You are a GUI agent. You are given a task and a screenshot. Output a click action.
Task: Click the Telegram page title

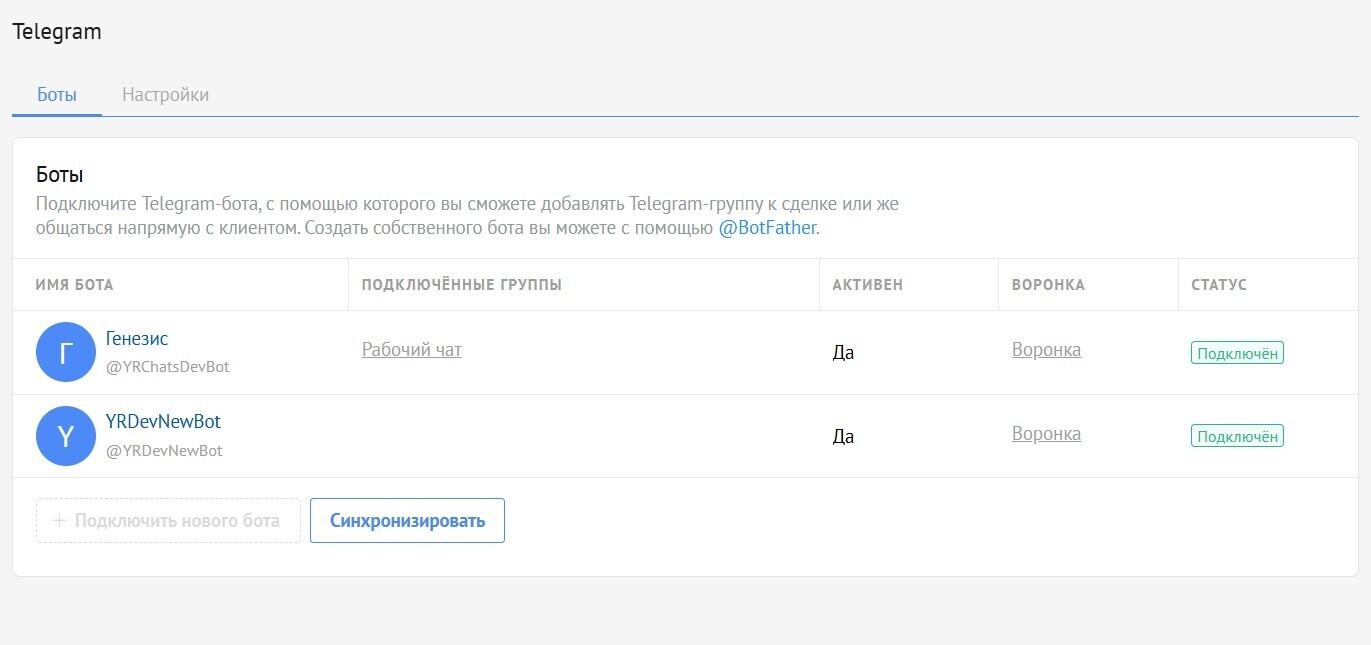[57, 31]
